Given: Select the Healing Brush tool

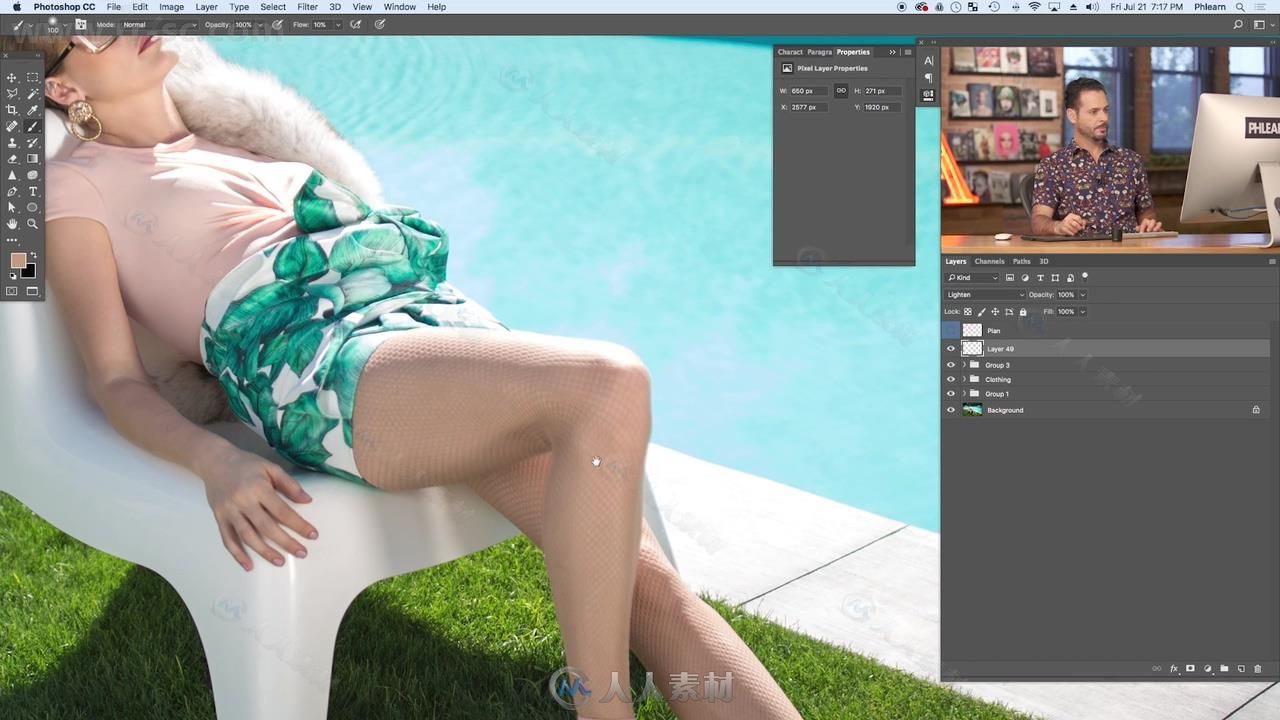Looking at the screenshot, I should click(12, 126).
